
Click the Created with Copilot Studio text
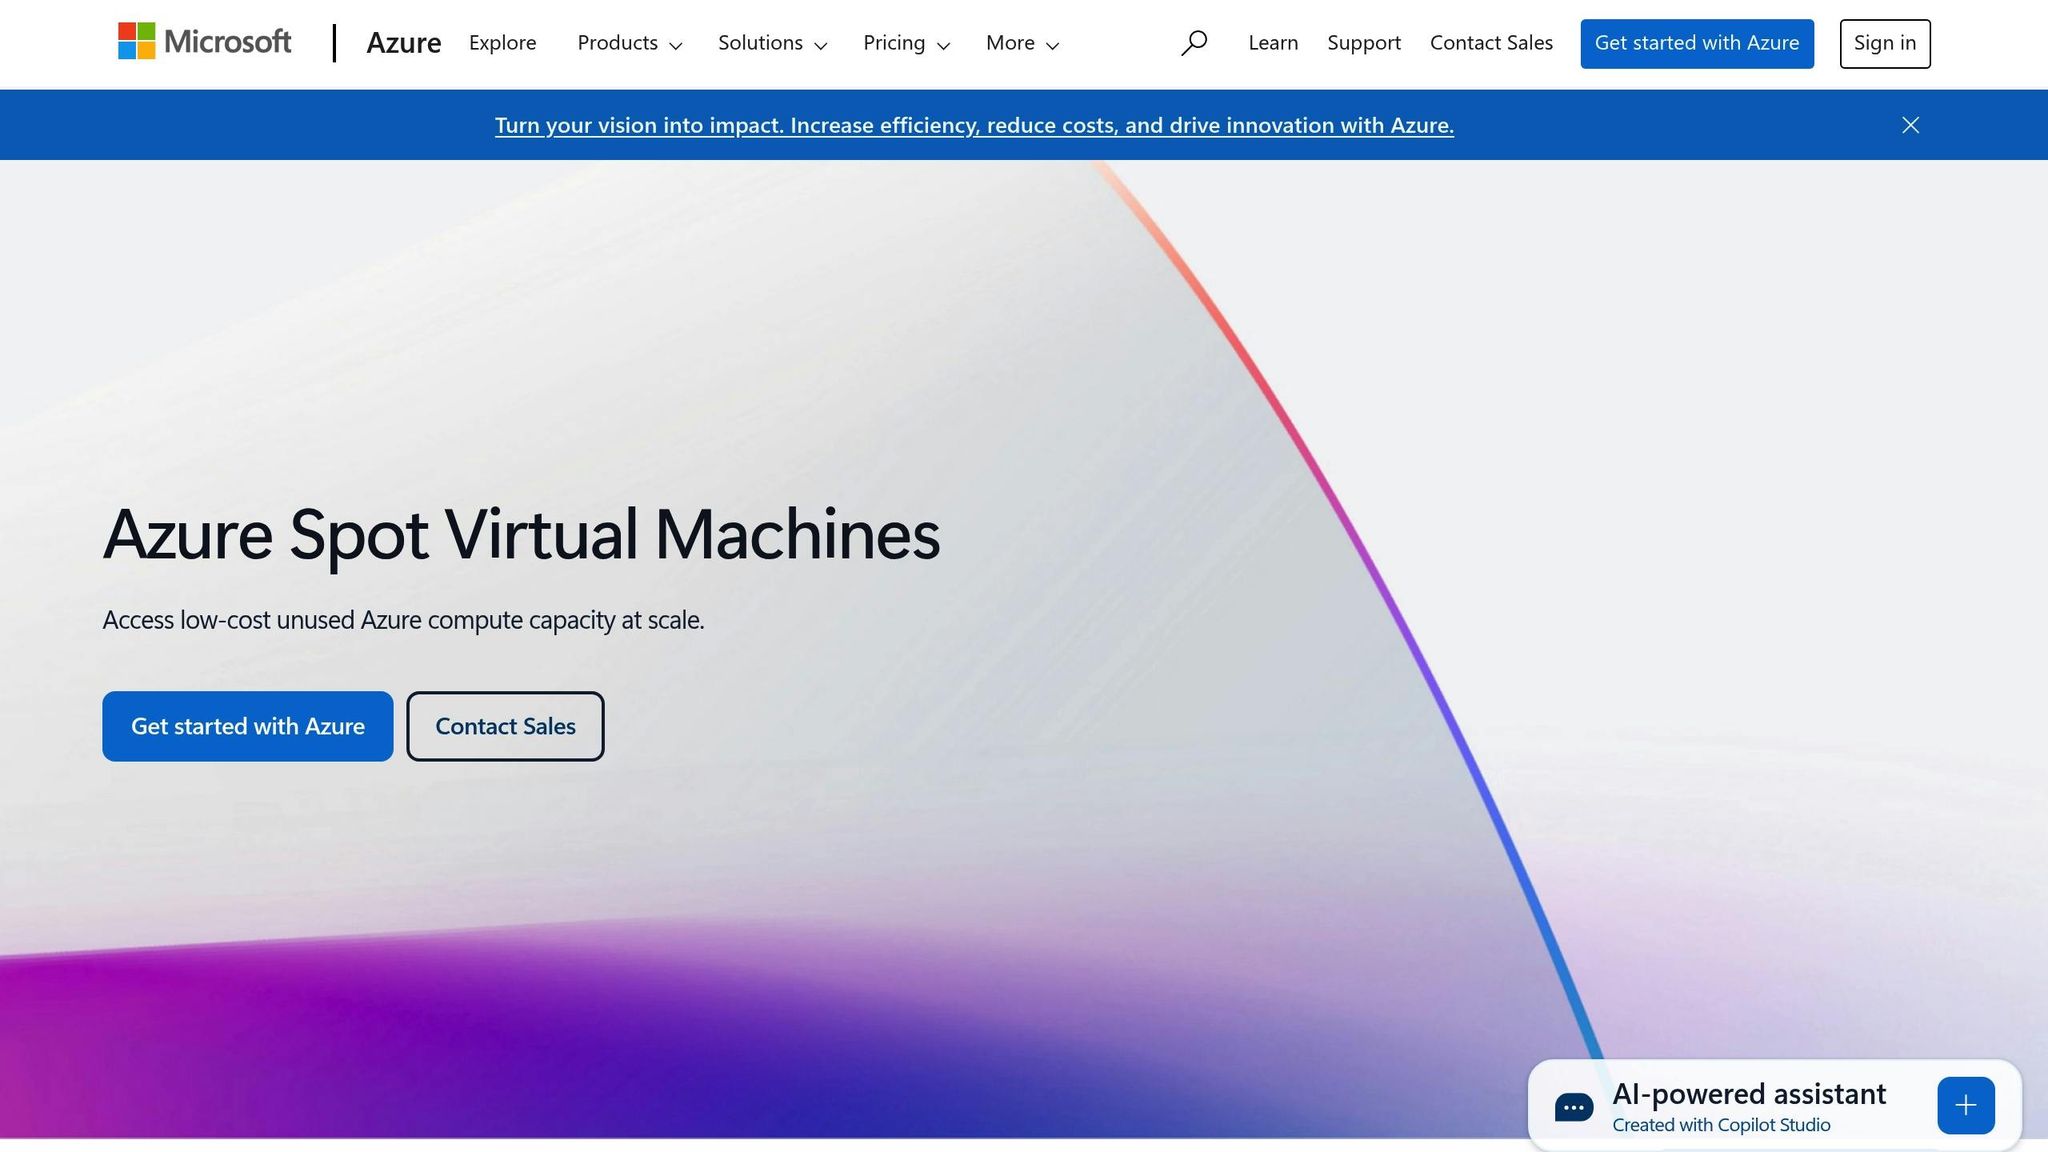pos(1721,1125)
